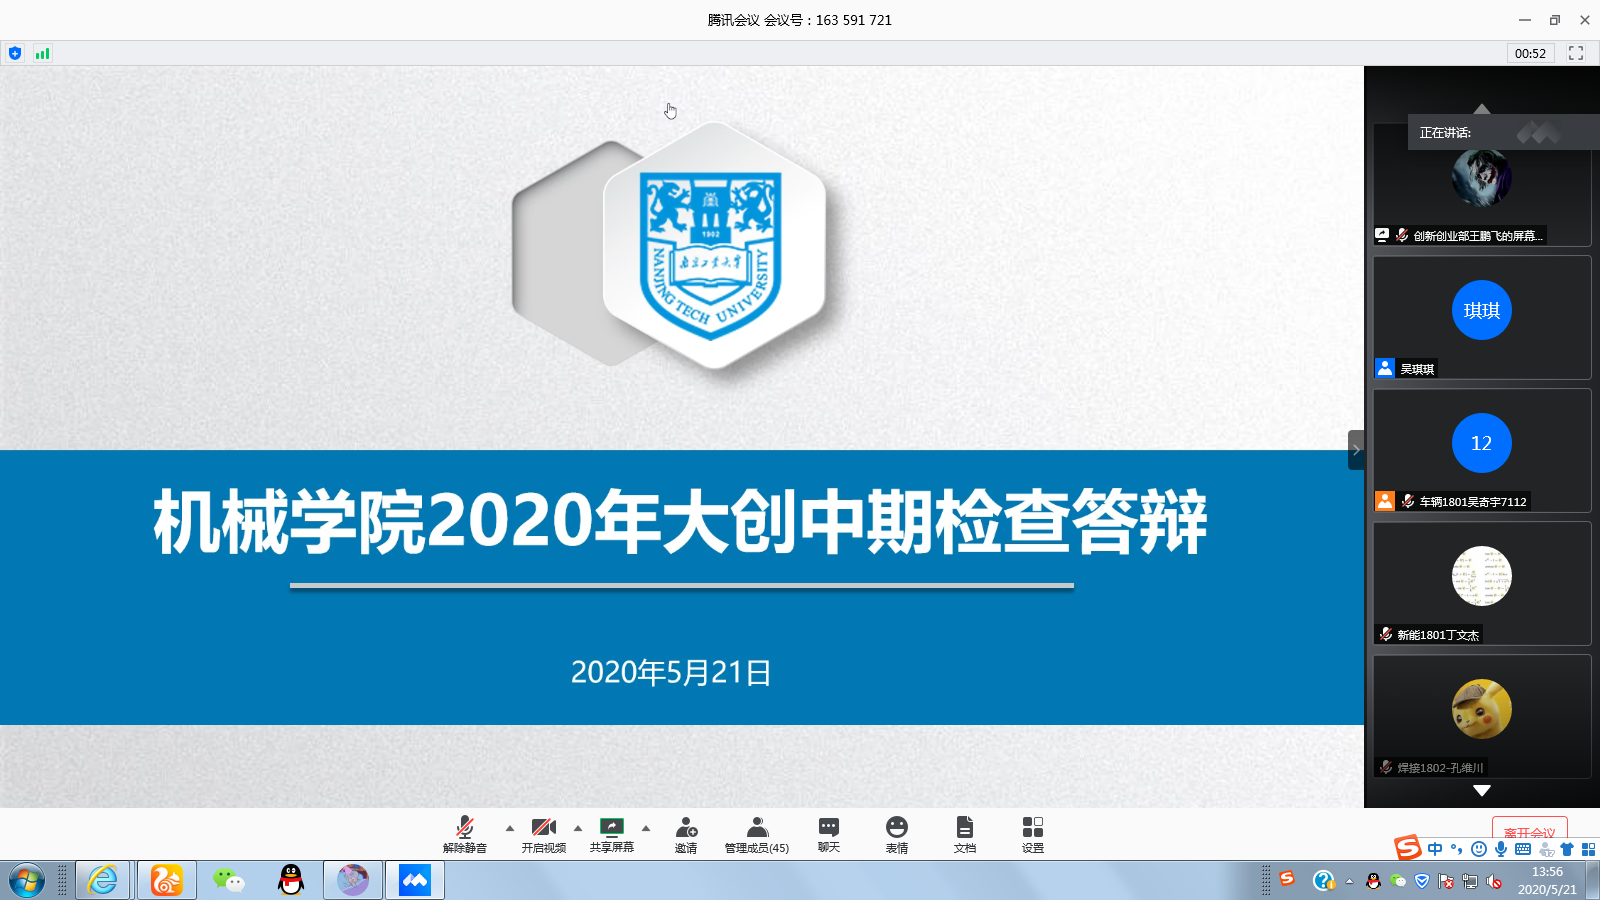1600x900 pixels.
Task: Expand video options arrow beside 开启视频
Action: point(578,828)
